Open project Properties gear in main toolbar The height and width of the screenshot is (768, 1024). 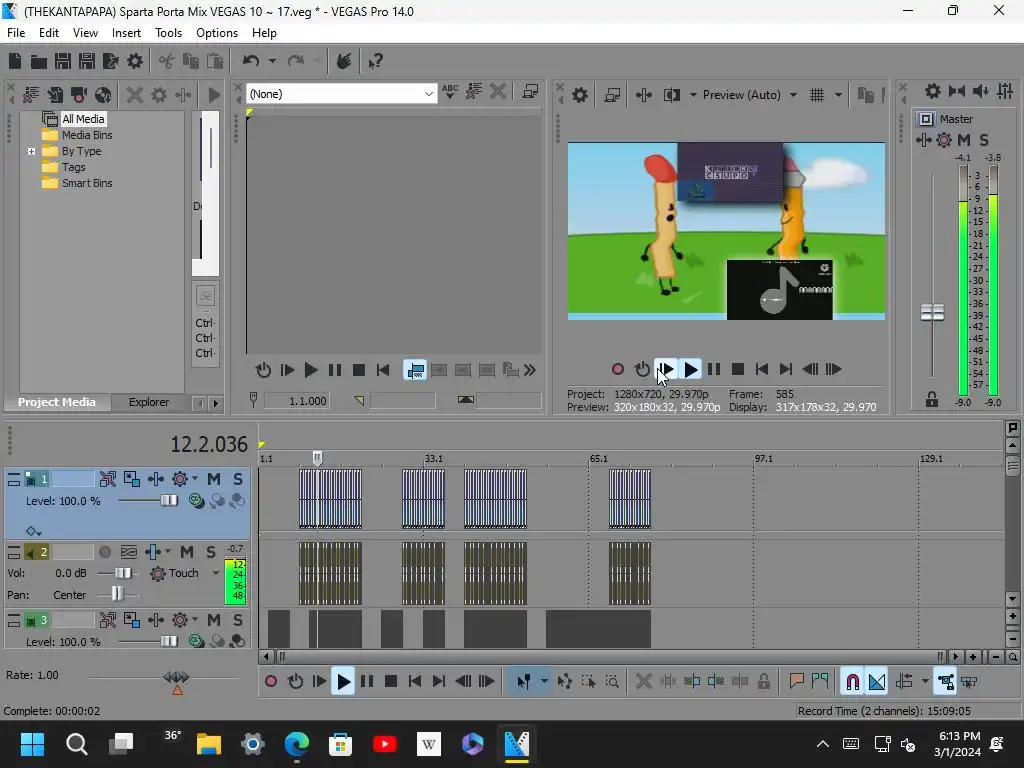[135, 61]
